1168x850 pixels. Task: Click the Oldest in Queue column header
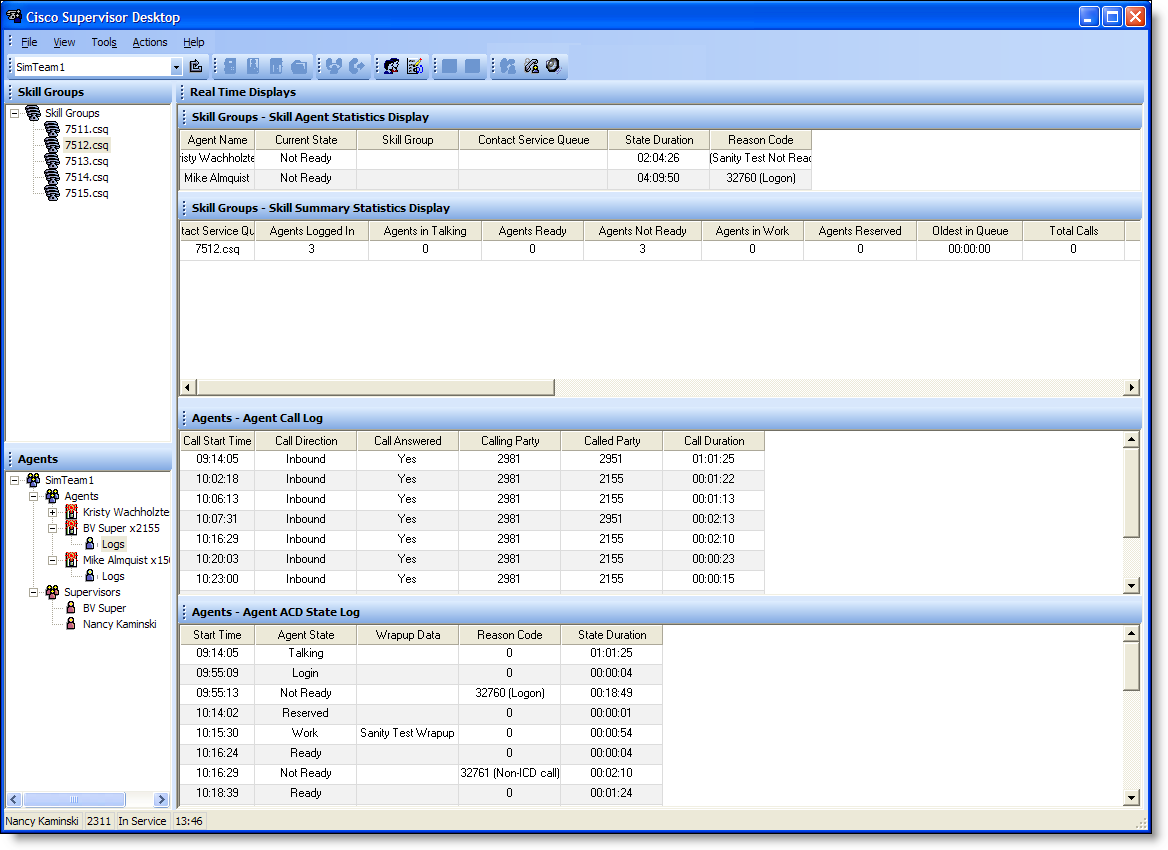click(969, 231)
